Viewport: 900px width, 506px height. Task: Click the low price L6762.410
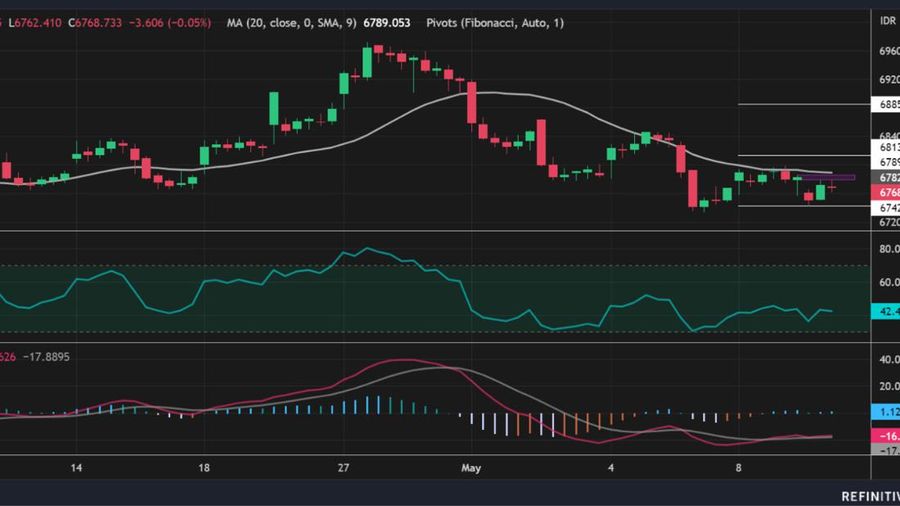34,23
